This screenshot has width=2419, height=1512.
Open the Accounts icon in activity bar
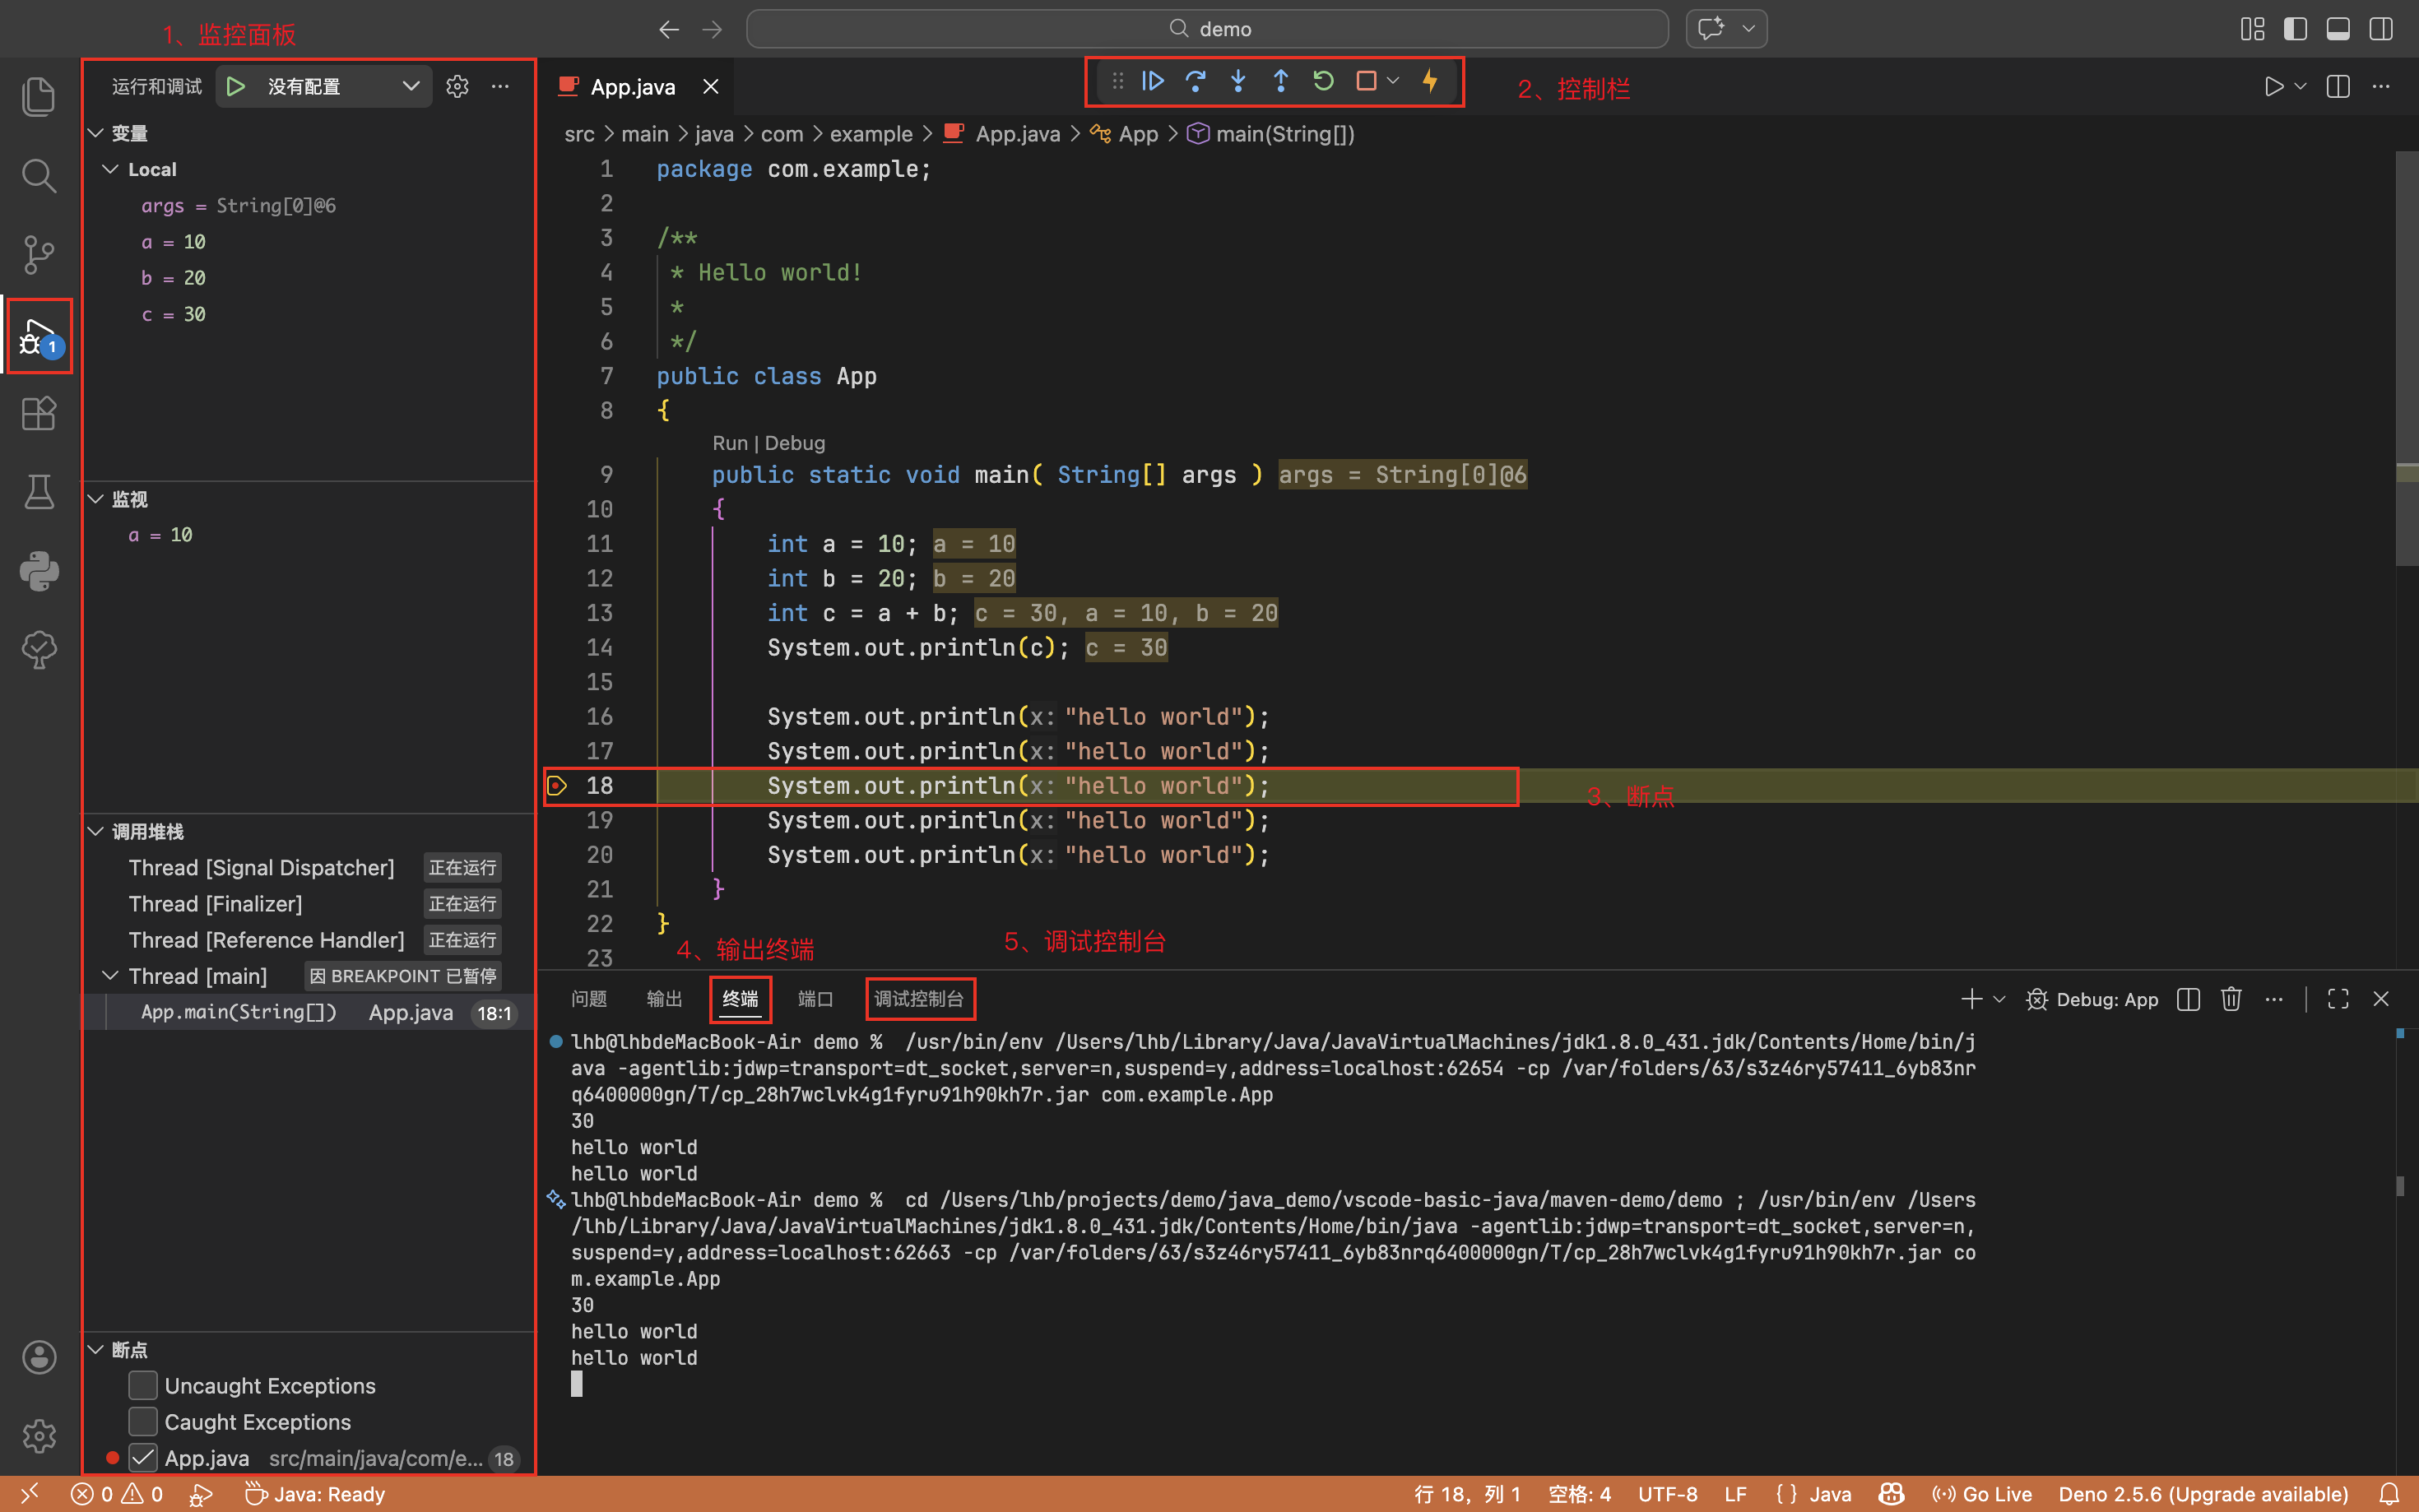tap(39, 1357)
